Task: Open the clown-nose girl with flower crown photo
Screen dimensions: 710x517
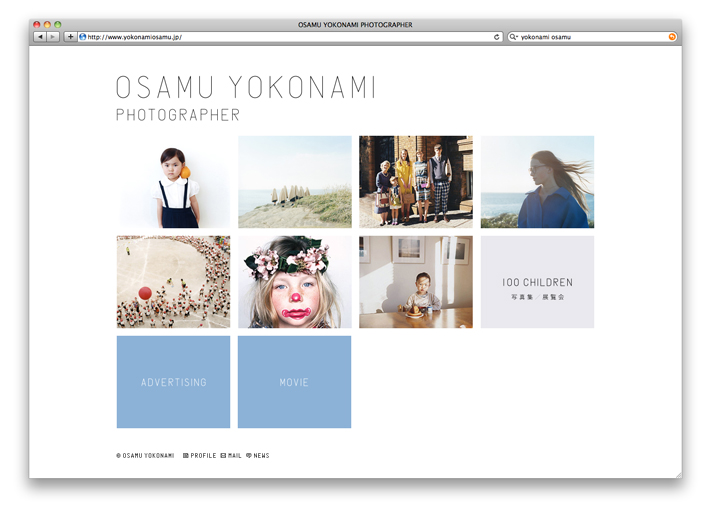Action: coord(294,282)
